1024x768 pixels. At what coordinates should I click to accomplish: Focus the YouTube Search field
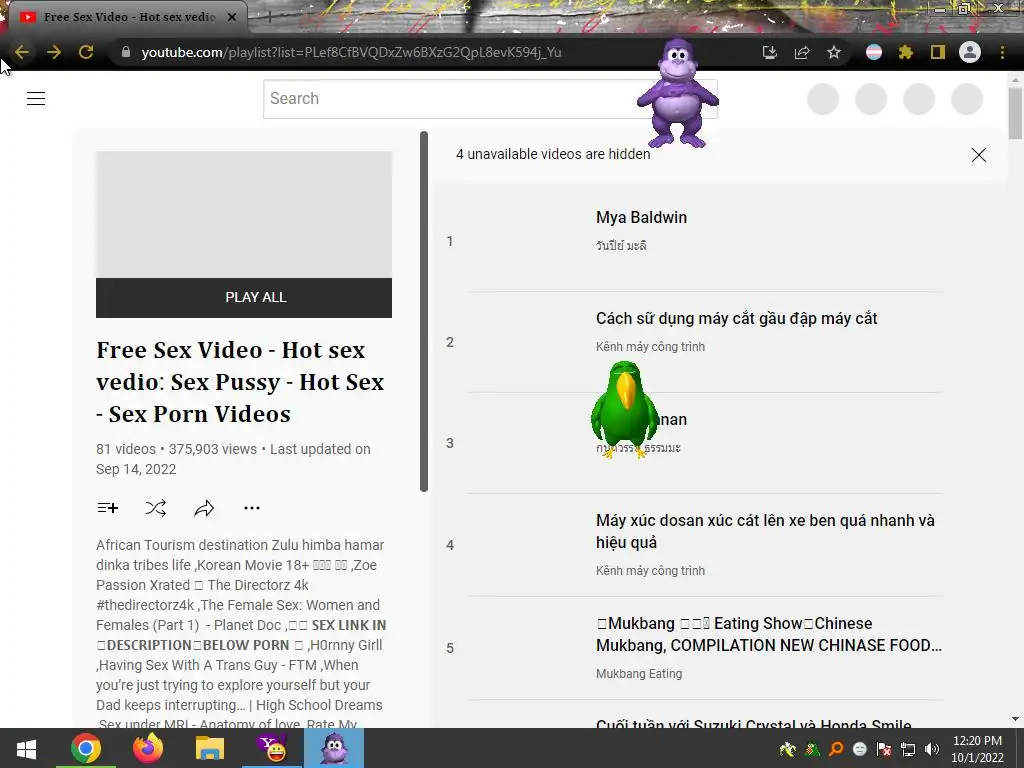(490, 99)
